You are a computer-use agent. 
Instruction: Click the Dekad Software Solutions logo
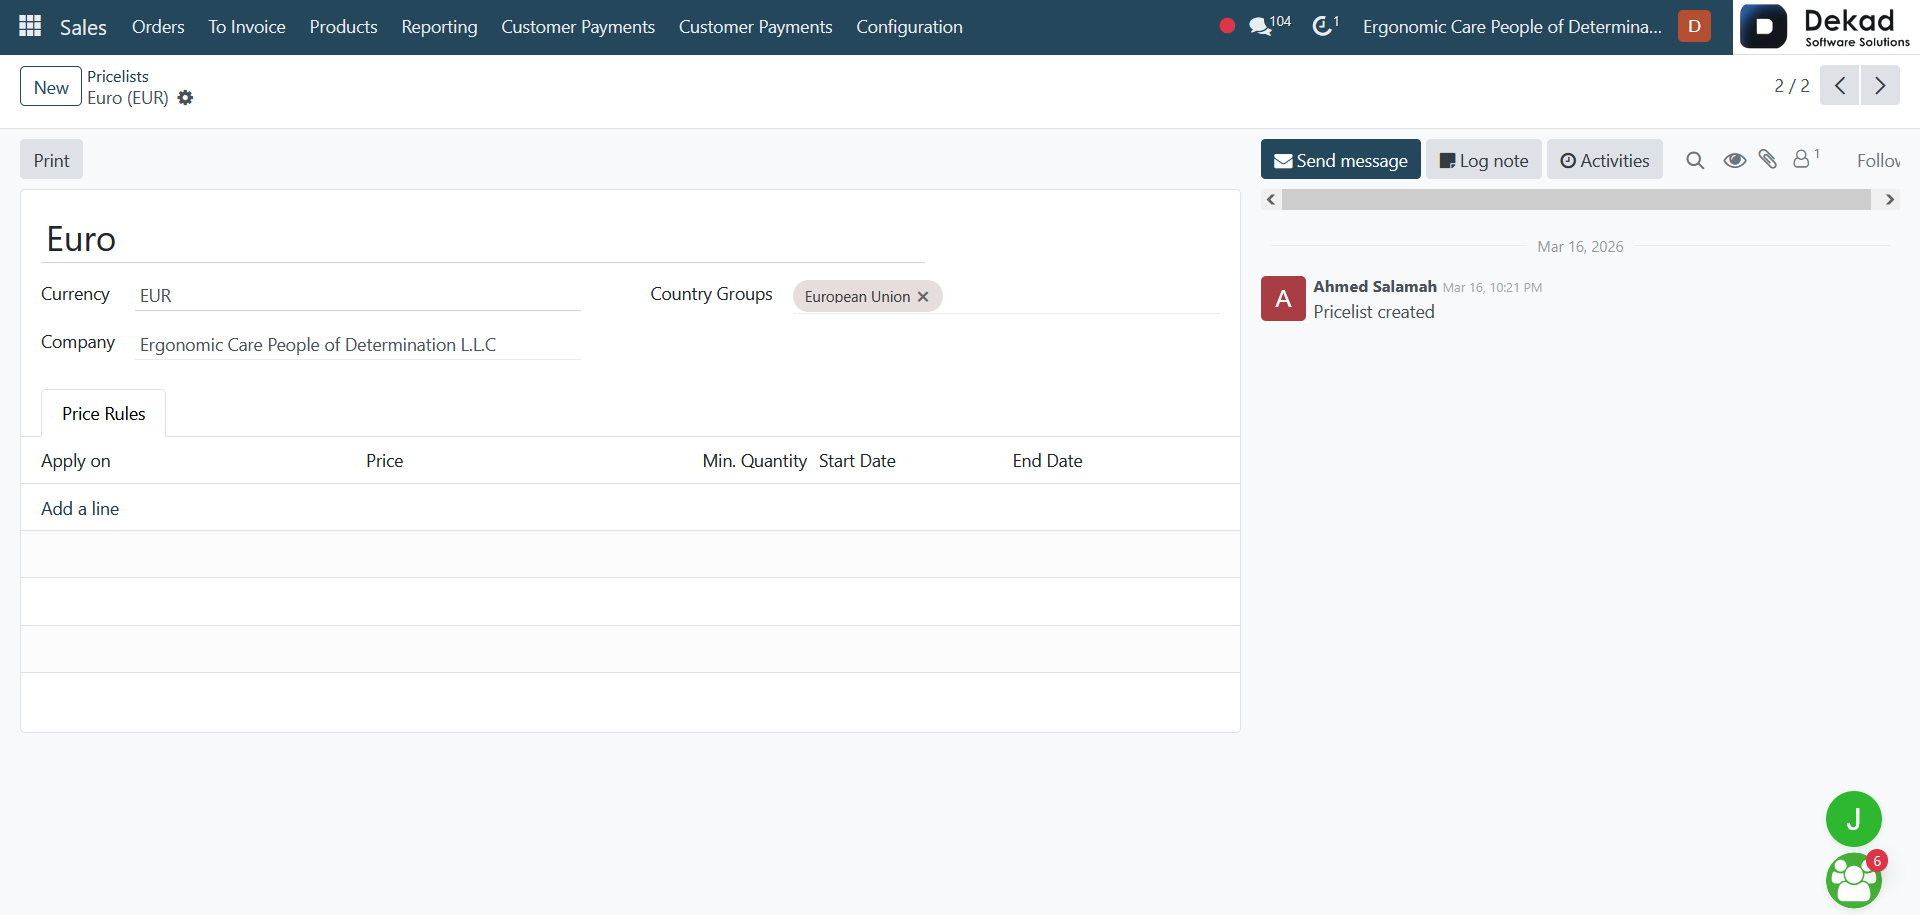tap(1826, 27)
